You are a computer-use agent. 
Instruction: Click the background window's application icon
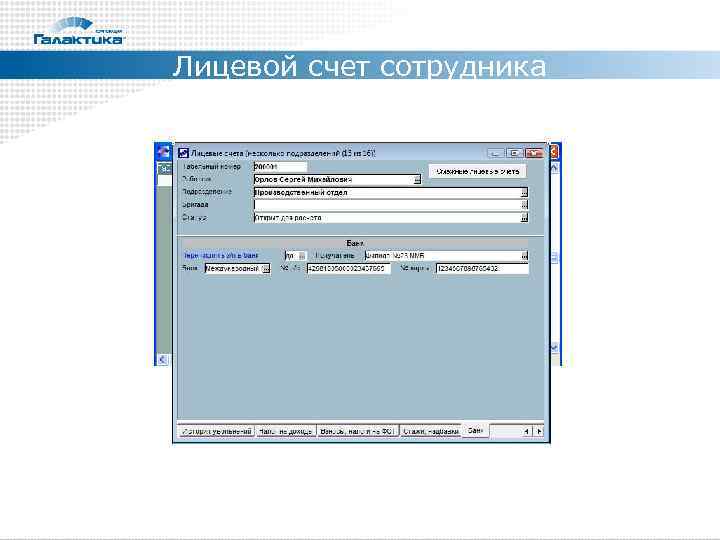pyautogui.click(x=163, y=152)
